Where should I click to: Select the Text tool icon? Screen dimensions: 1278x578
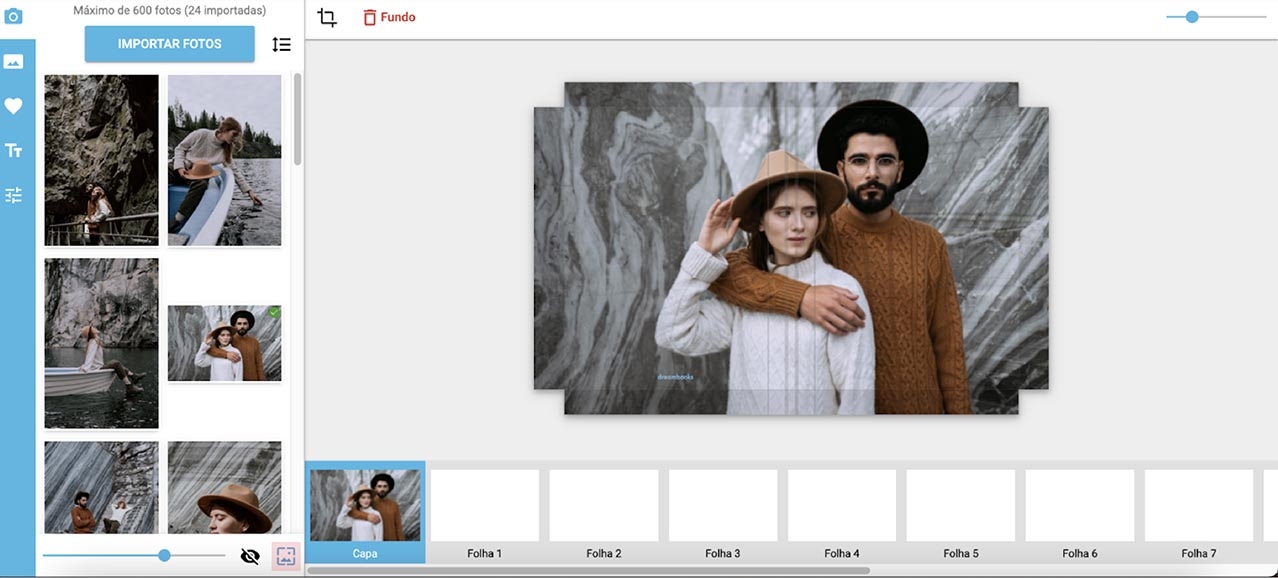(x=14, y=151)
